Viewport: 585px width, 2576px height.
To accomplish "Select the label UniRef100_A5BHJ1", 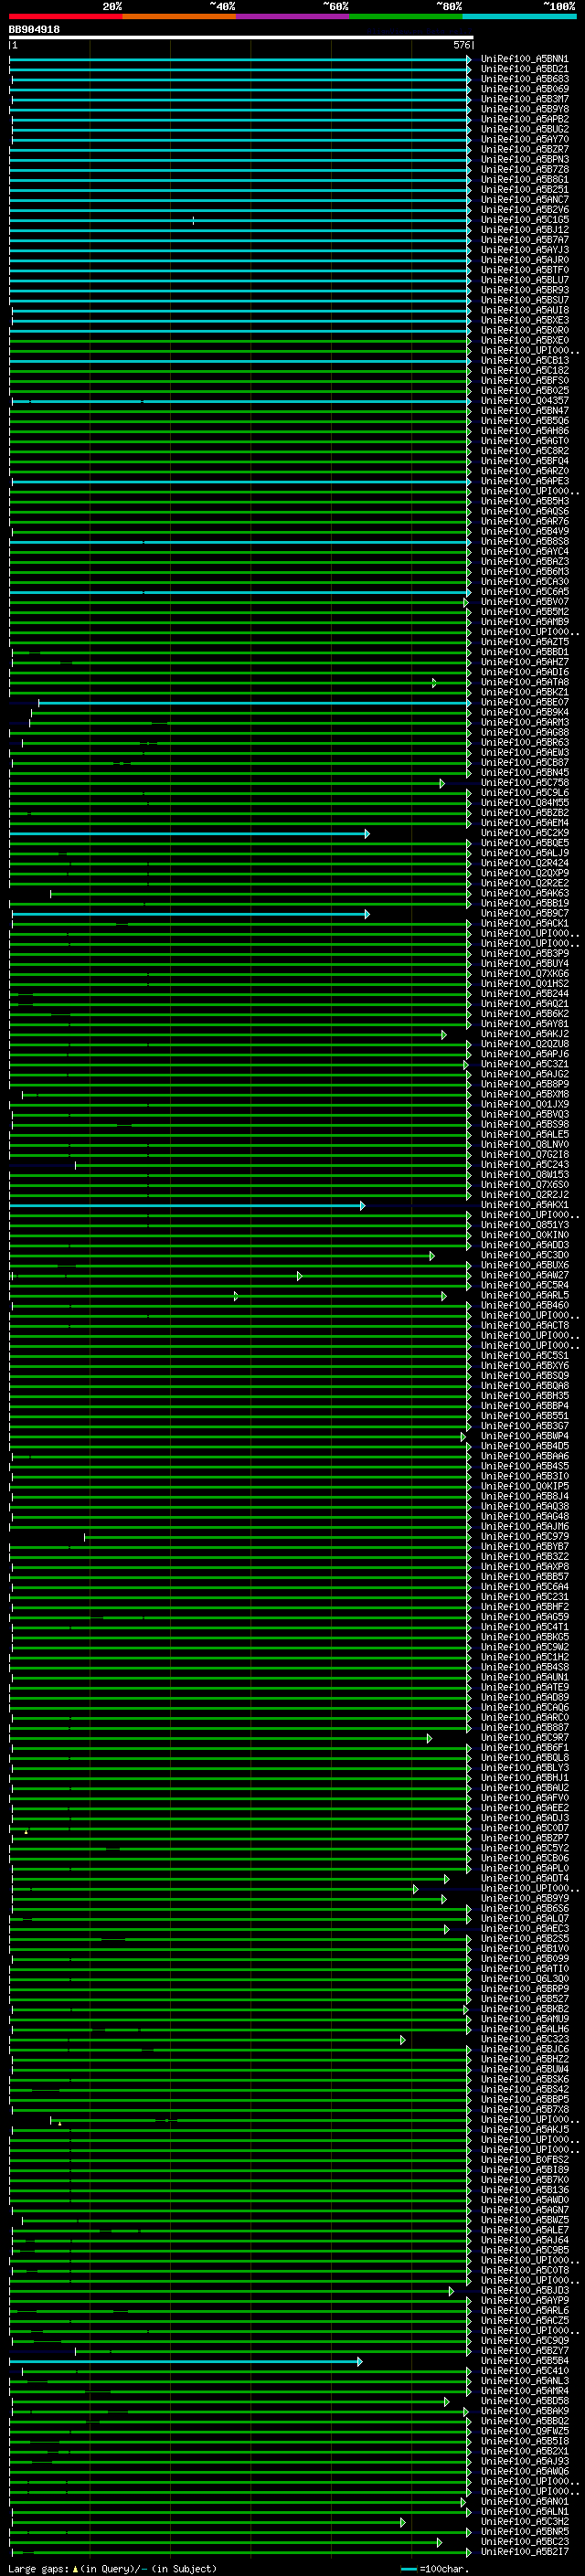I will click(525, 1778).
